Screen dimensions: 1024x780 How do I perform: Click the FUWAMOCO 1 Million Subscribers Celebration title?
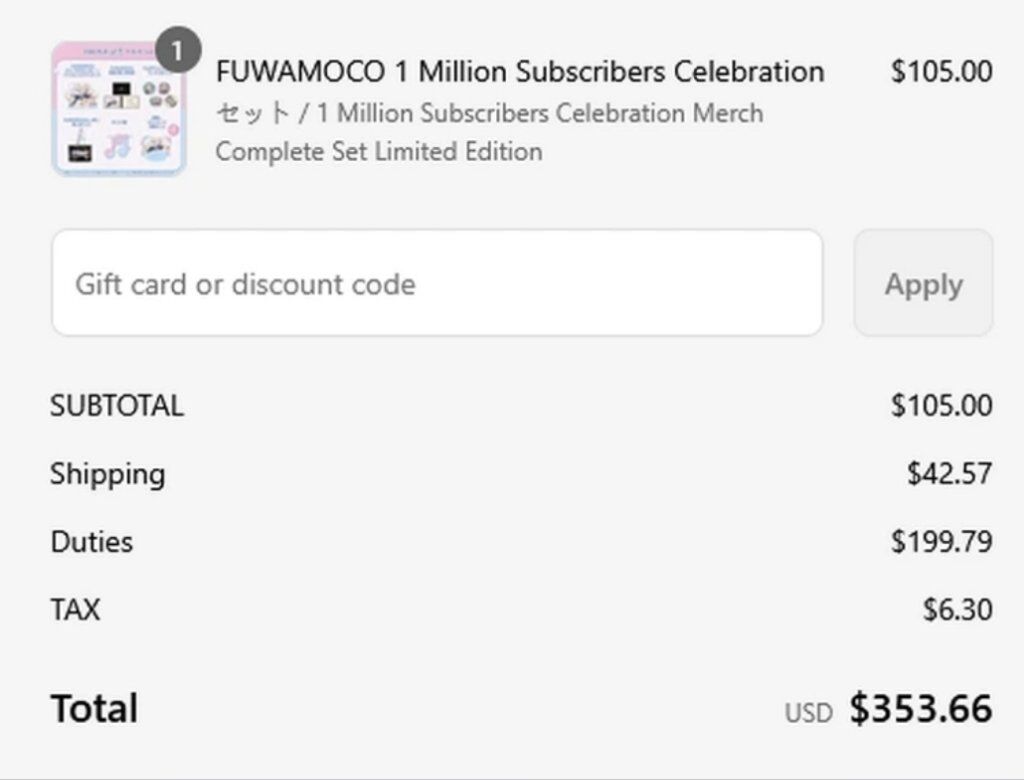[x=520, y=71]
